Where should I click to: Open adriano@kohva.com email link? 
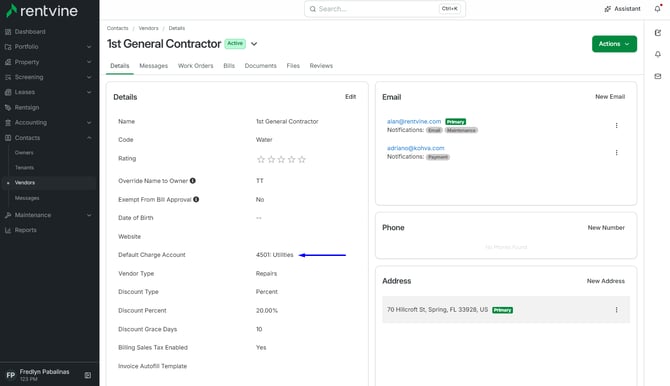[x=415, y=148]
